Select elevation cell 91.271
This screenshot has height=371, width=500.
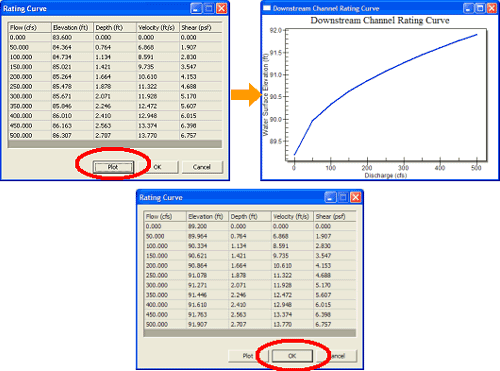[x=207, y=285]
